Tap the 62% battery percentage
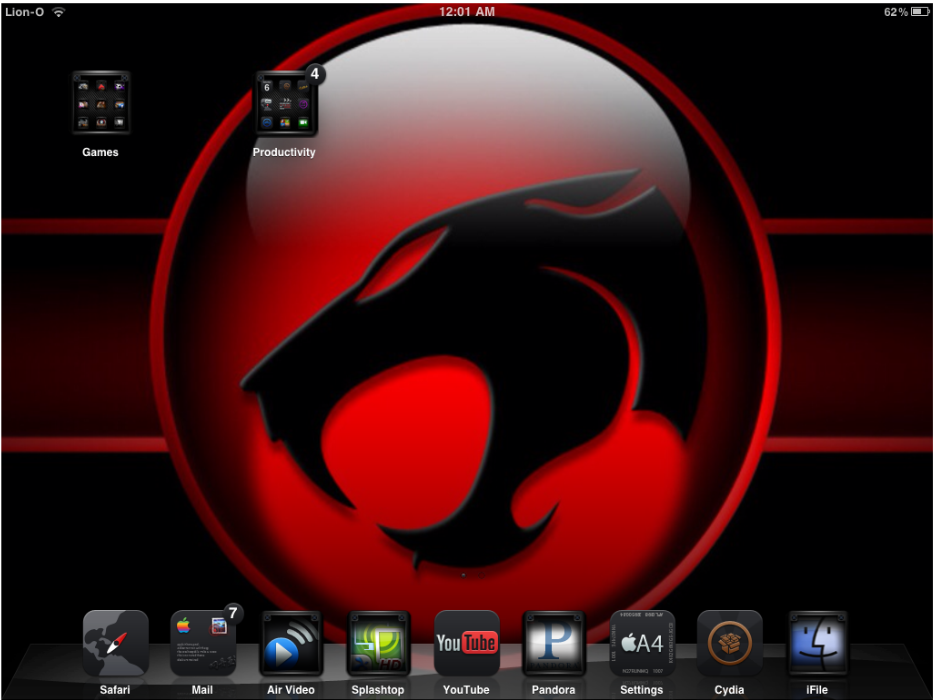The width and height of the screenshot is (935, 700). tap(896, 11)
